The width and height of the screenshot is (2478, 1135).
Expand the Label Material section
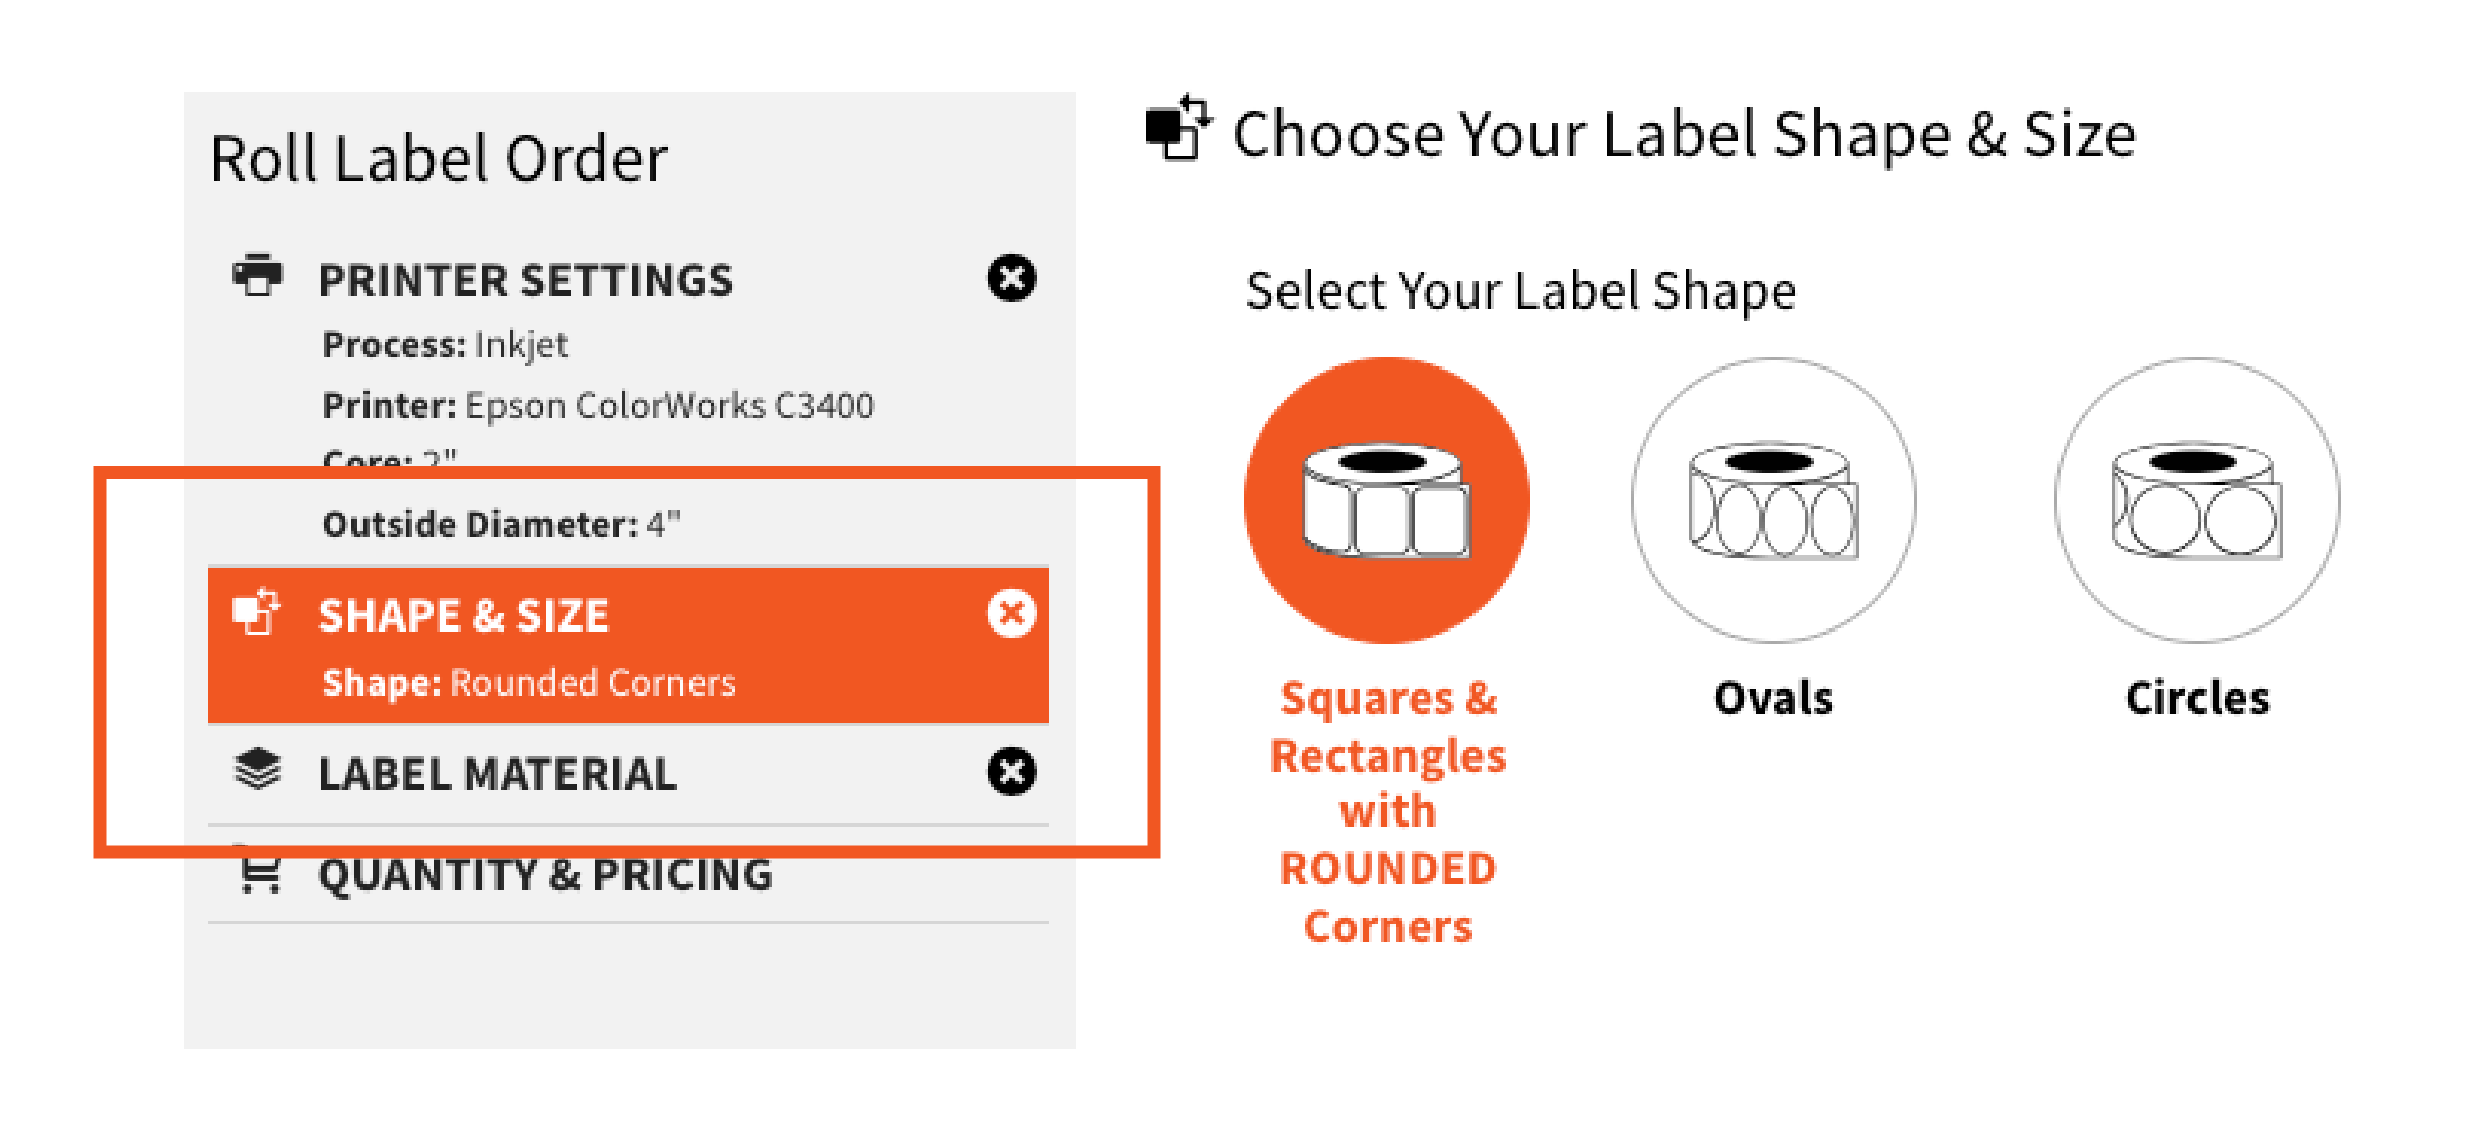498,770
